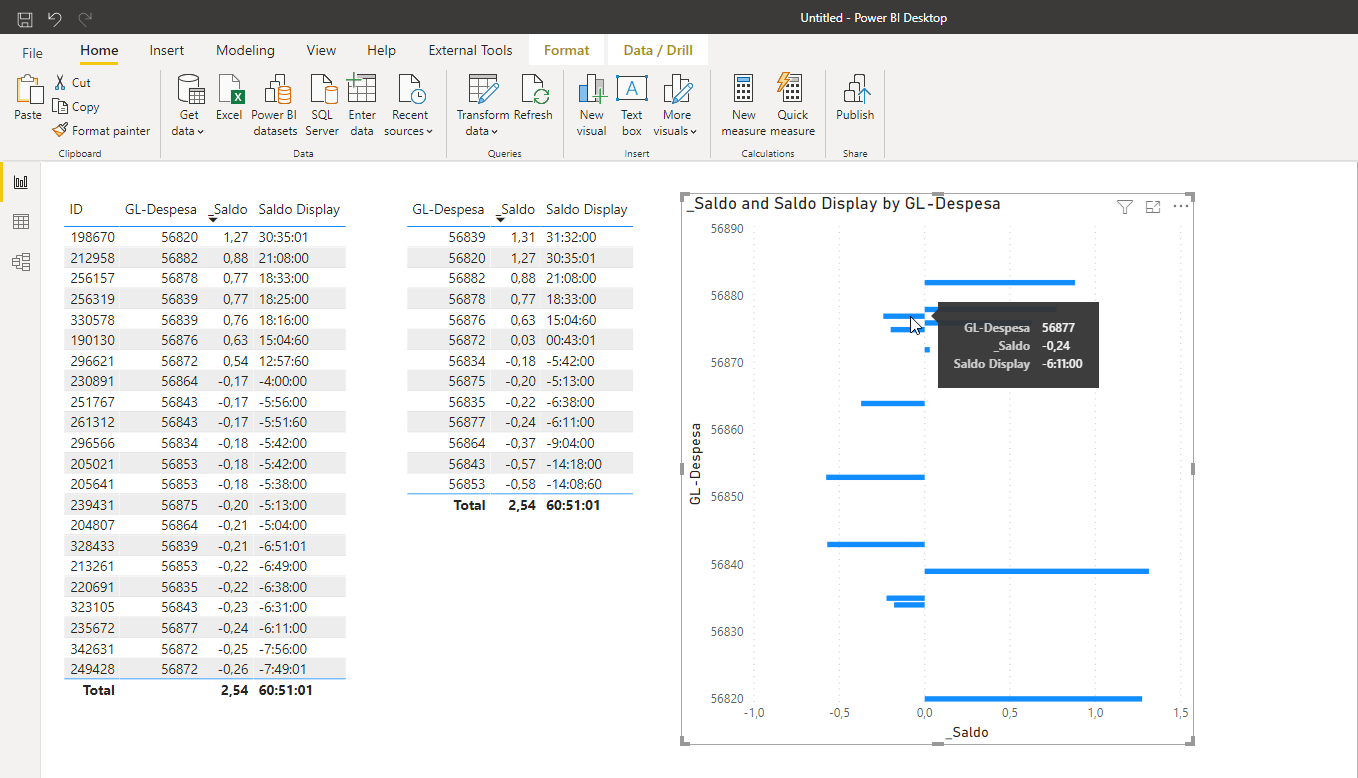Redo the action in the title bar
This screenshot has width=1358, height=778.
coord(85,18)
